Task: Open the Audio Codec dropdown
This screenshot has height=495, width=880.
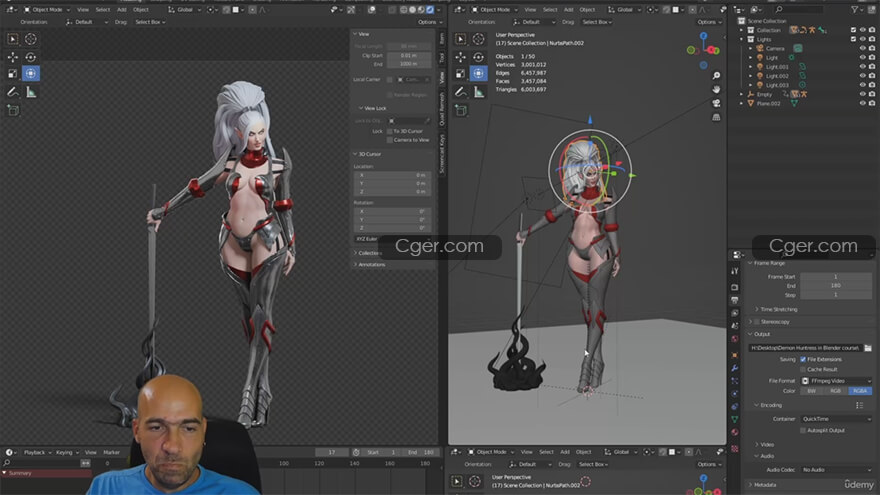Action: click(x=836, y=470)
